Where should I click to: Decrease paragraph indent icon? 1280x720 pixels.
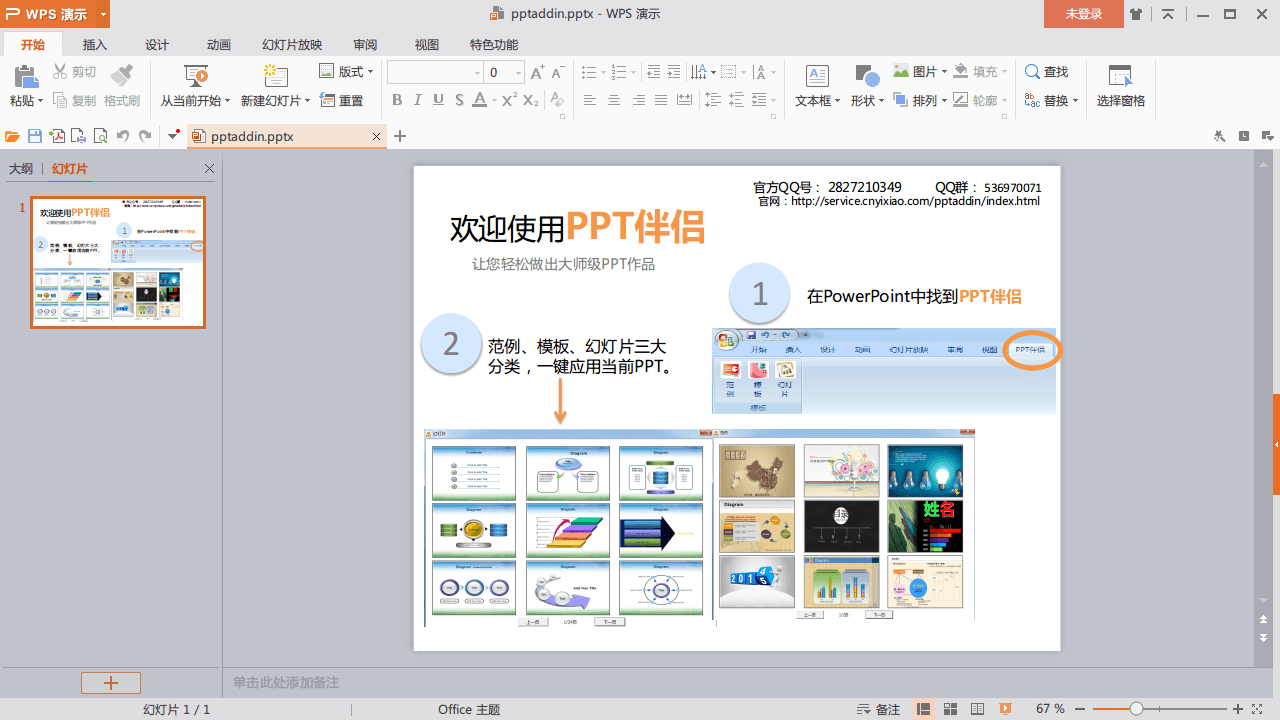pyautogui.click(x=654, y=72)
